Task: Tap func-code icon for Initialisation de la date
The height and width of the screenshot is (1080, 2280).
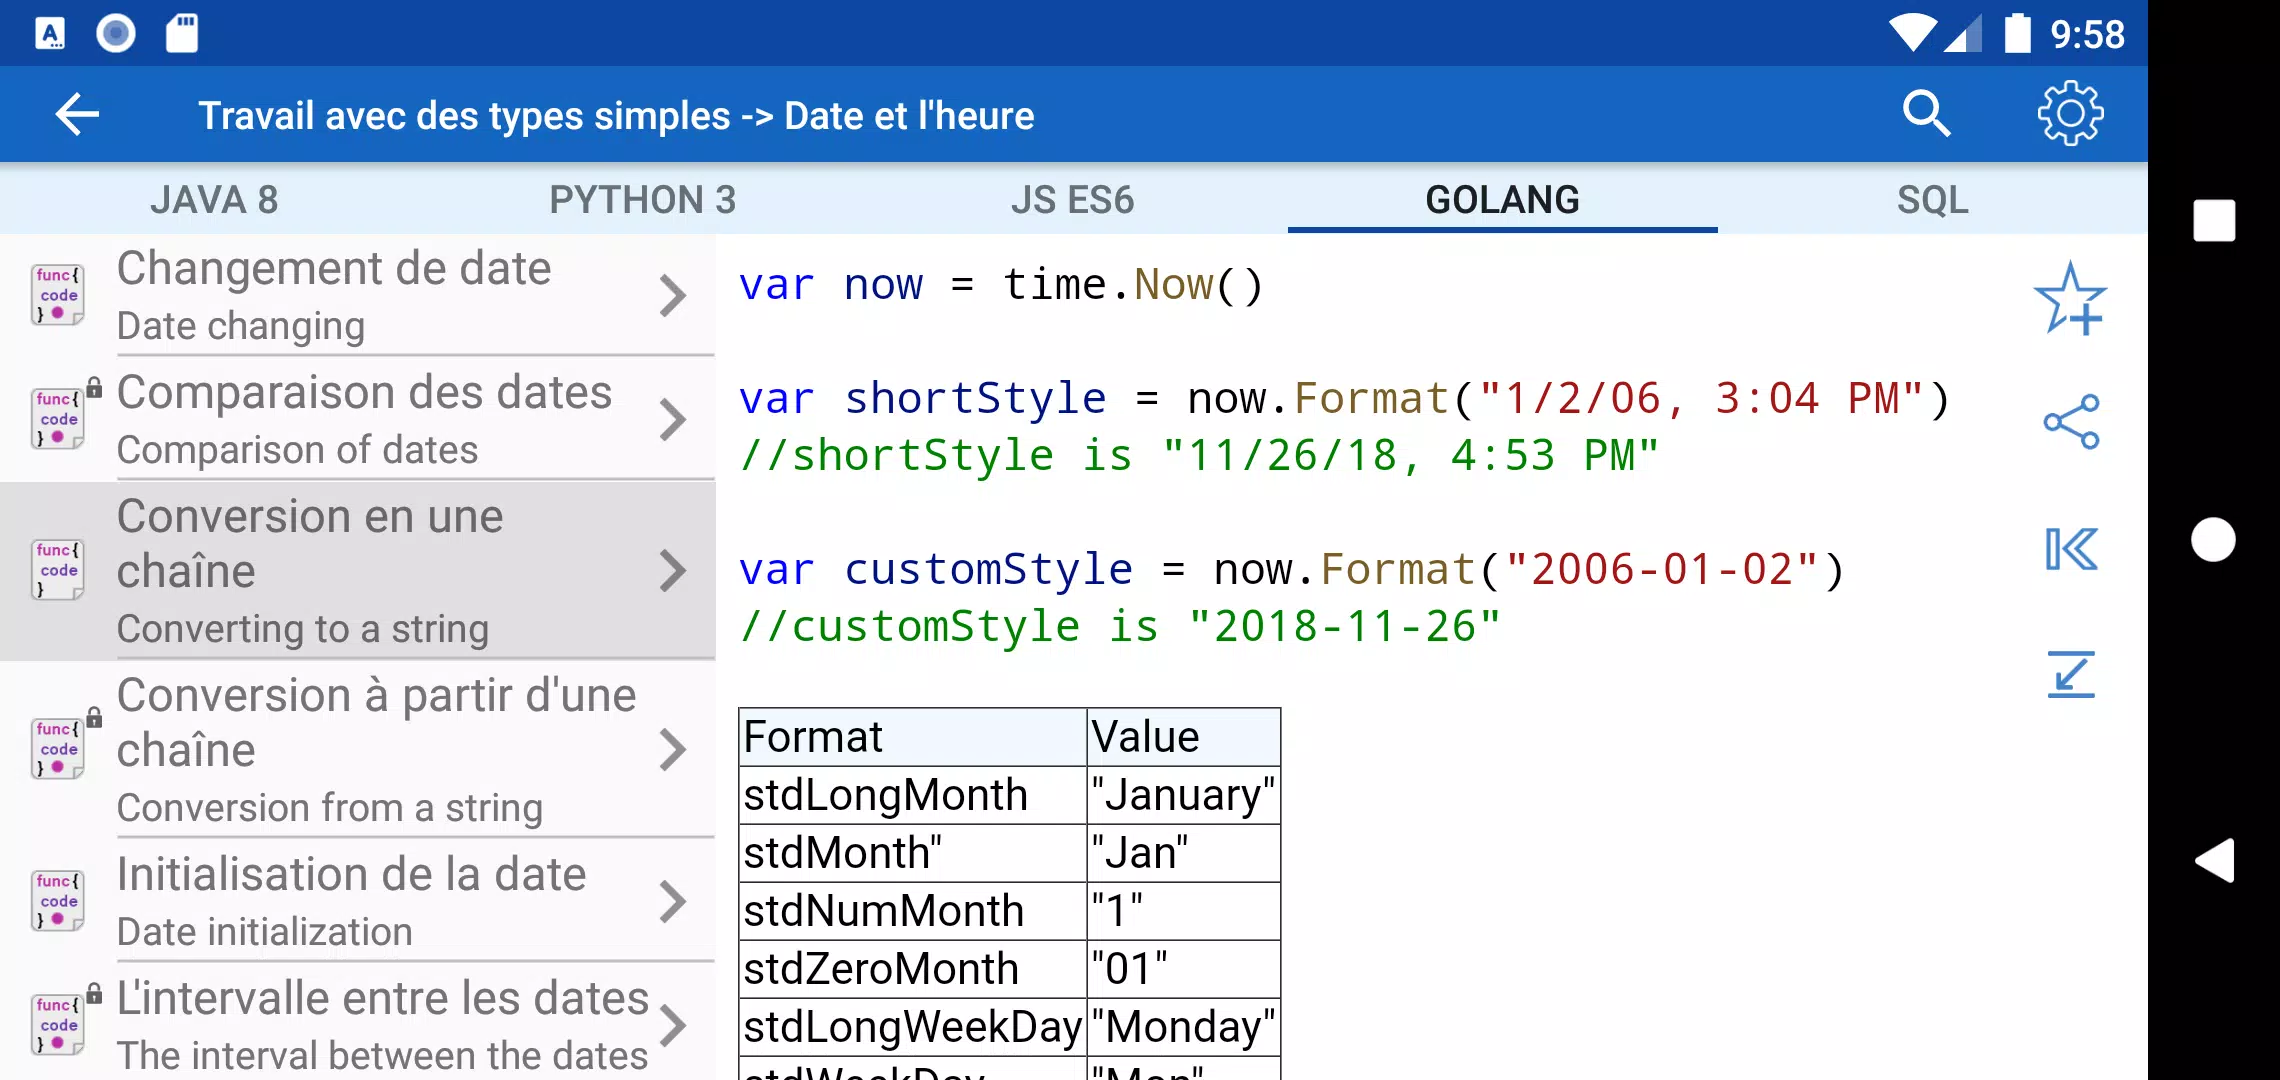Action: pos(58,901)
